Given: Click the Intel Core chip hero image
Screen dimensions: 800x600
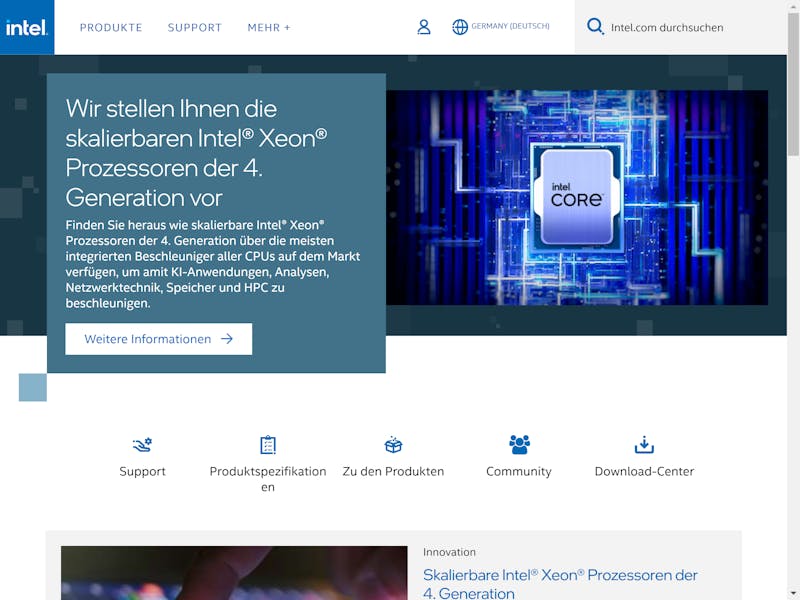Looking at the screenshot, I should 577,197.
